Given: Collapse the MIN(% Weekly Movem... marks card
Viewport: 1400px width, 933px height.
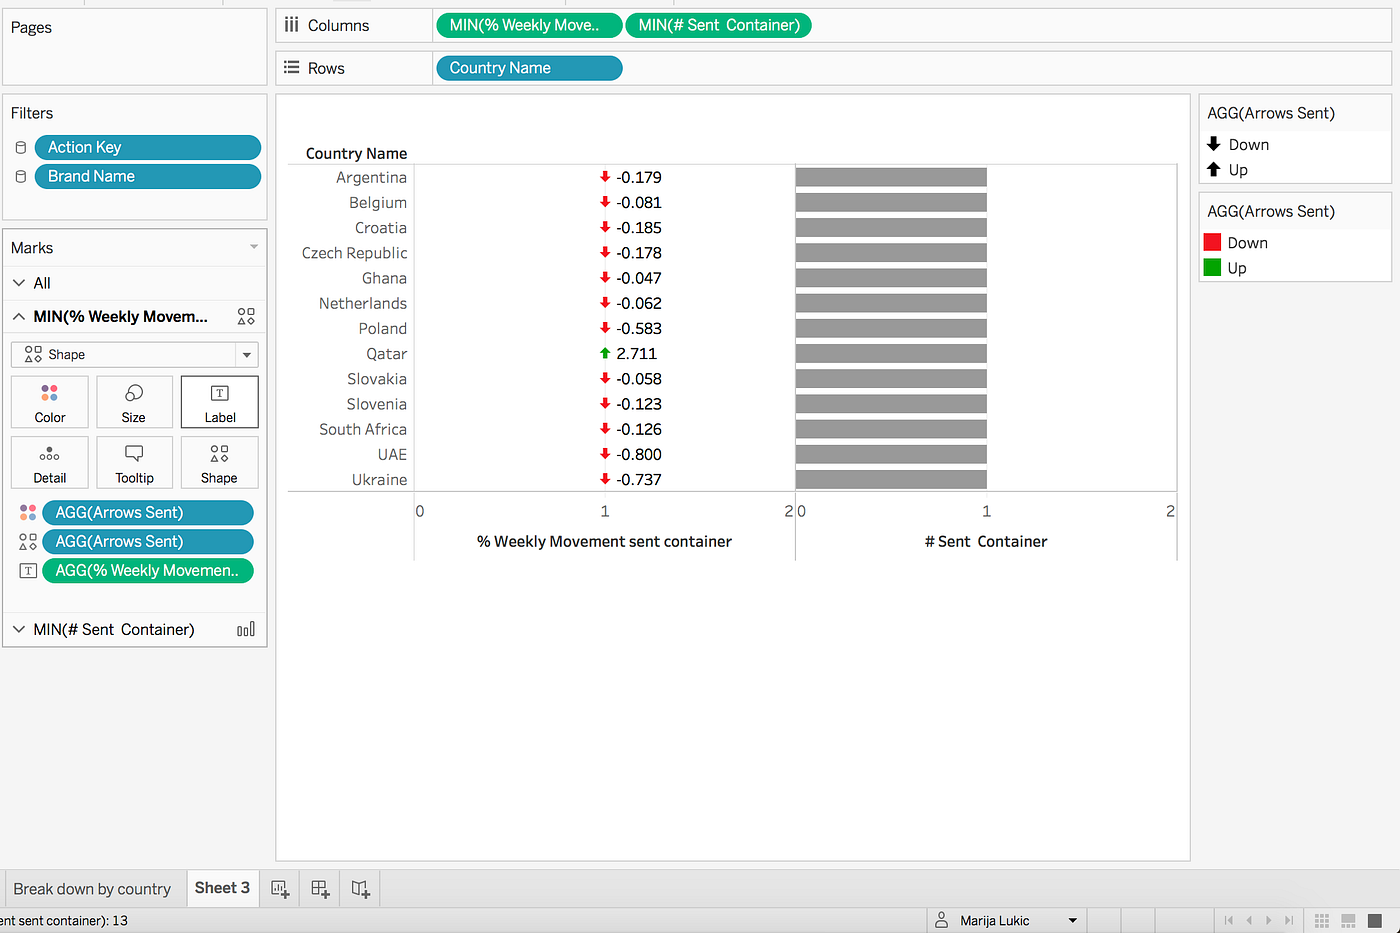Looking at the screenshot, I should tap(18, 316).
